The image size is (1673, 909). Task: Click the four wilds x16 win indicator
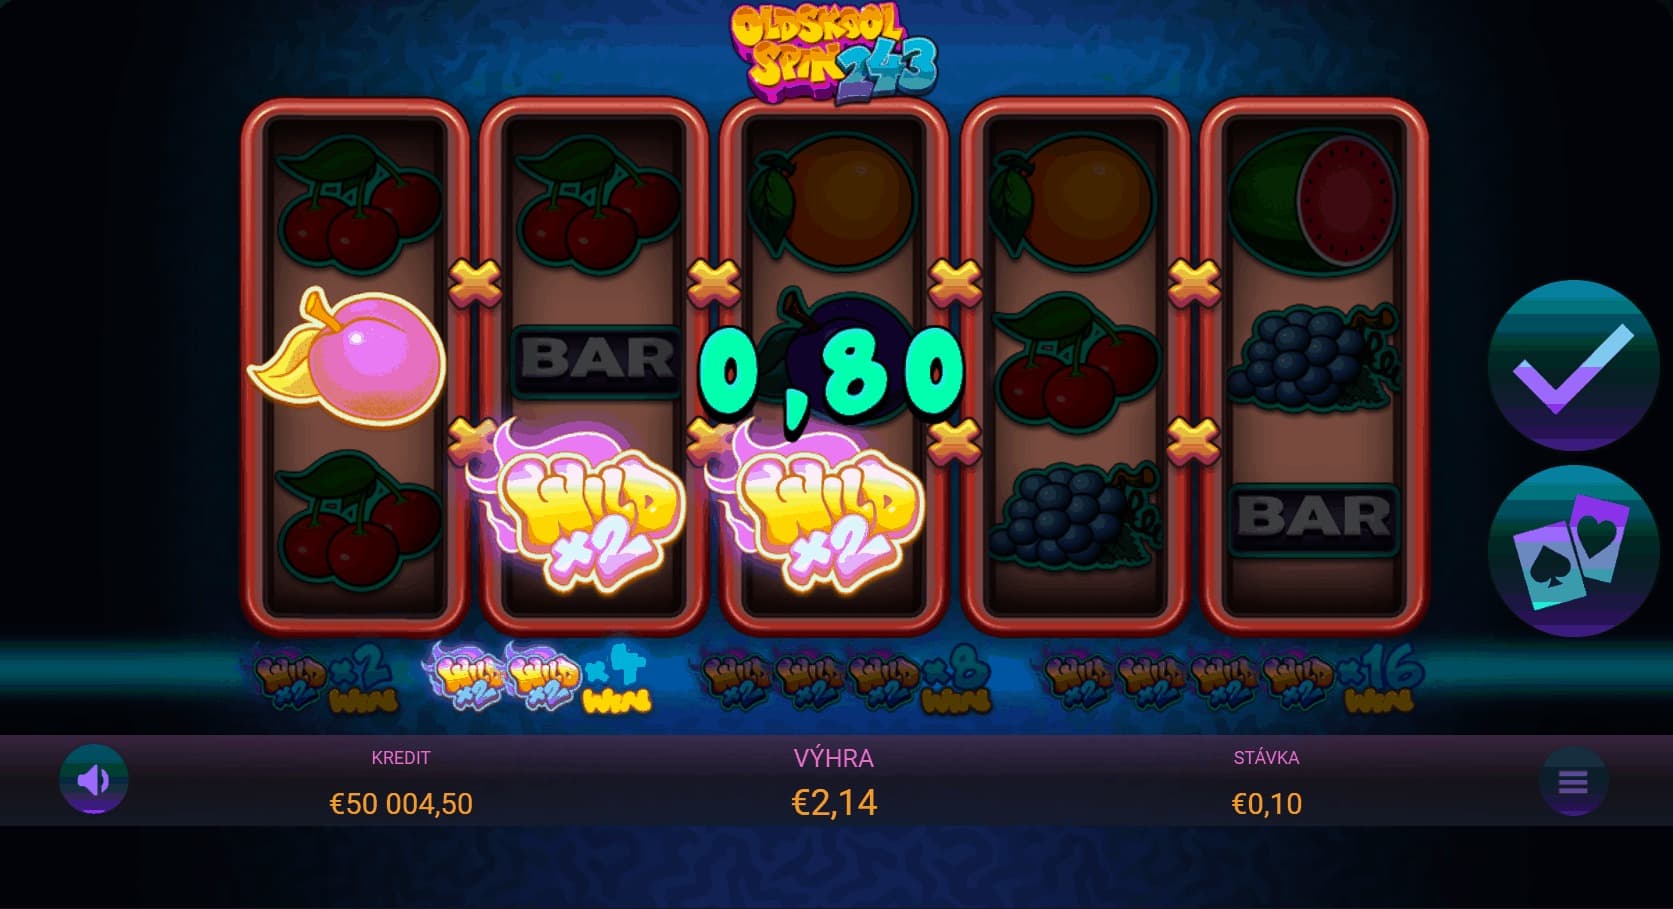click(1232, 680)
